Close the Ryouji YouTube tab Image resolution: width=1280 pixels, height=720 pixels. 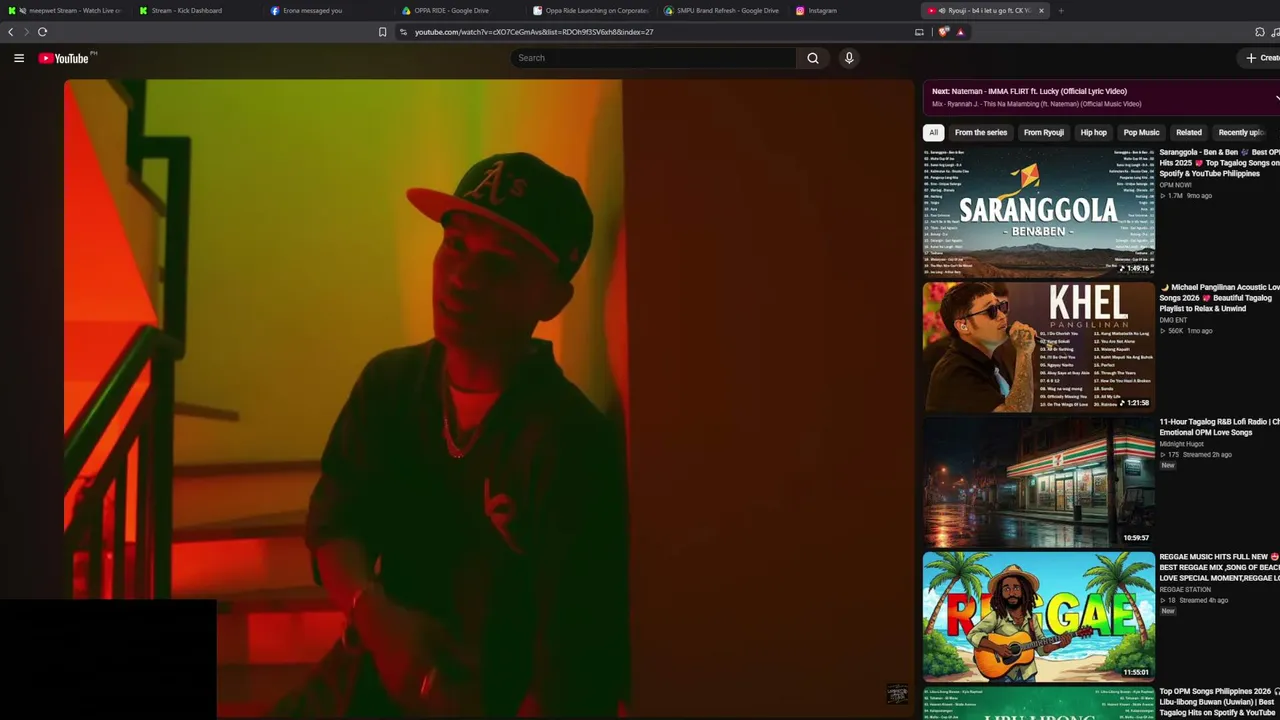[1041, 11]
